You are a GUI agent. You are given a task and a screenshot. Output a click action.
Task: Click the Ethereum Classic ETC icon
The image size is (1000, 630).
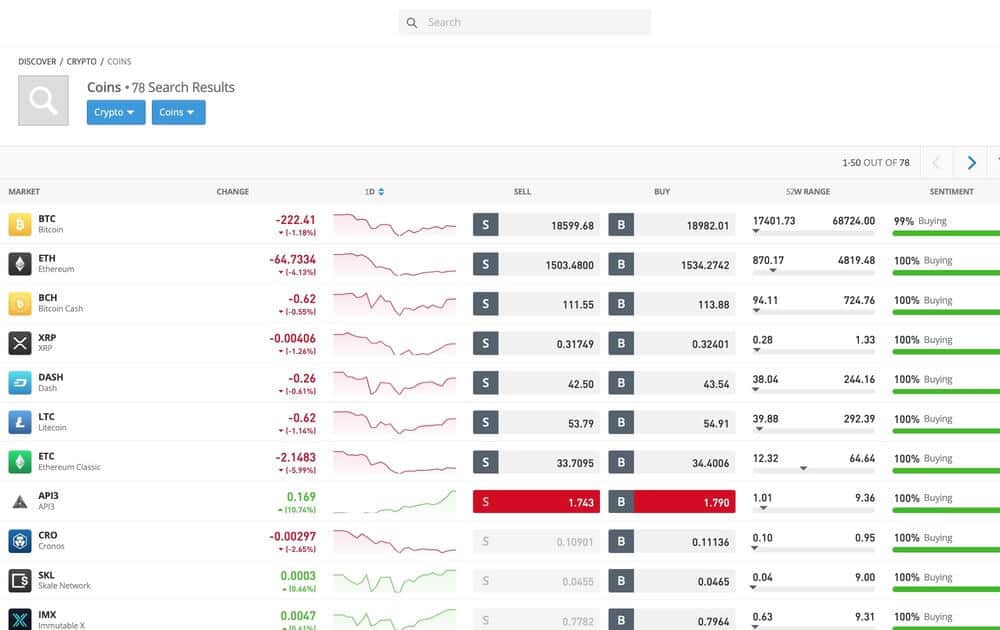(x=20, y=462)
